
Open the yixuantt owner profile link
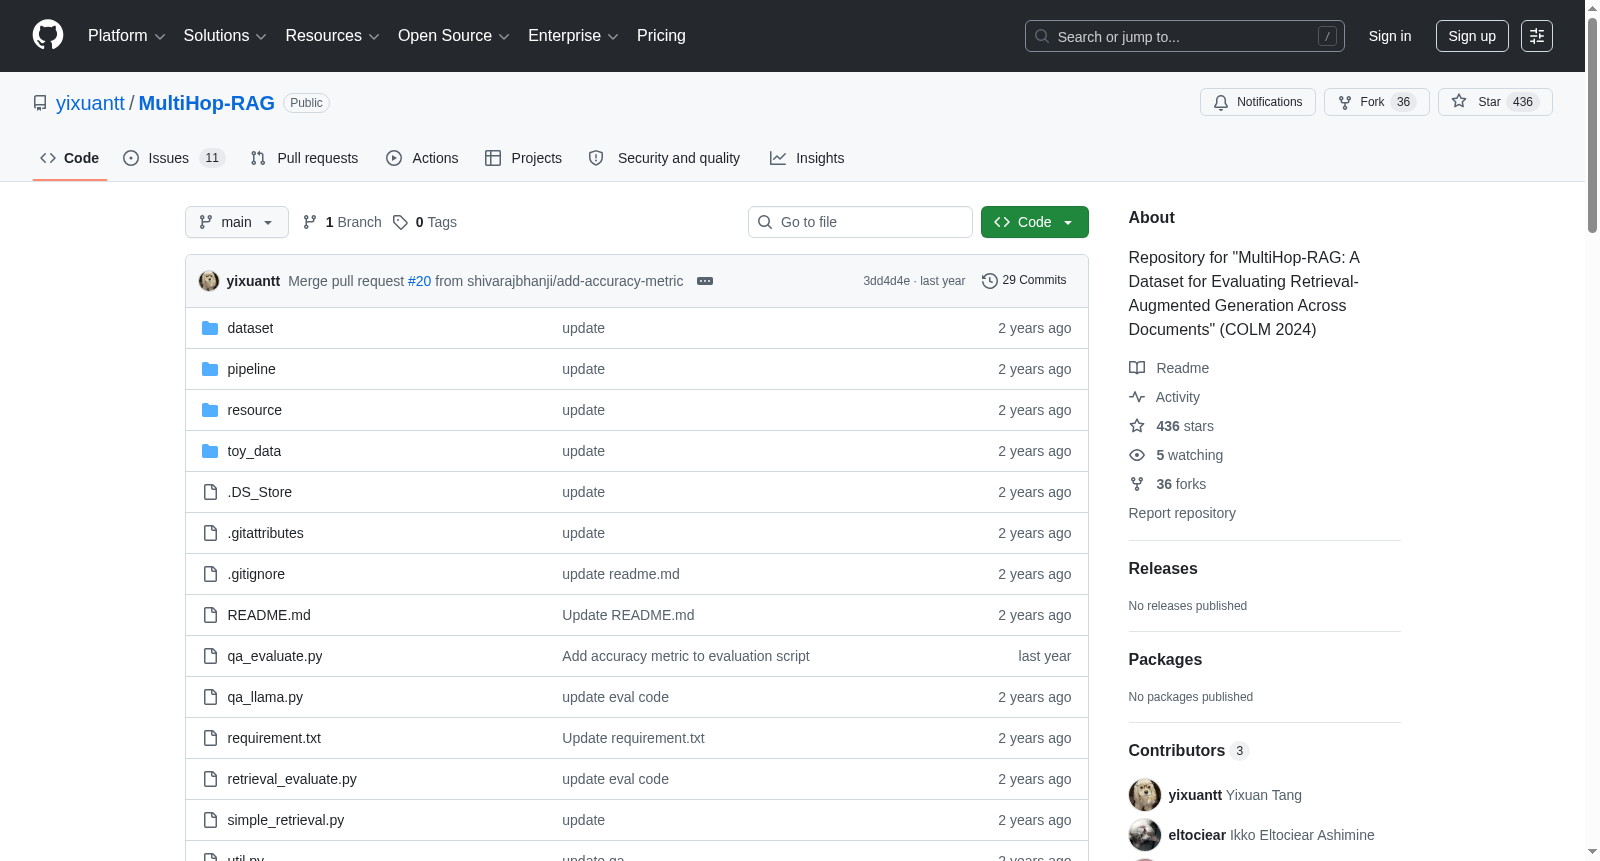[x=90, y=103]
